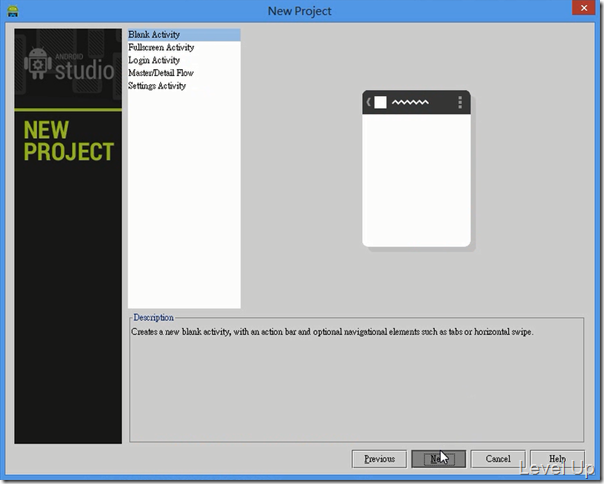Image resolution: width=604 pixels, height=484 pixels.
Task: Click overflow menu dots in preview
Action: click(460, 103)
